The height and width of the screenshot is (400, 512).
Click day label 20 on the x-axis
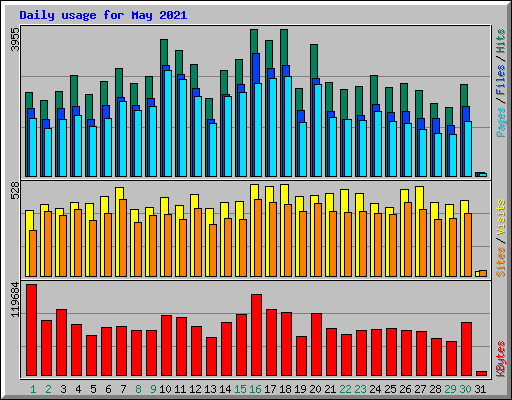click(315, 389)
